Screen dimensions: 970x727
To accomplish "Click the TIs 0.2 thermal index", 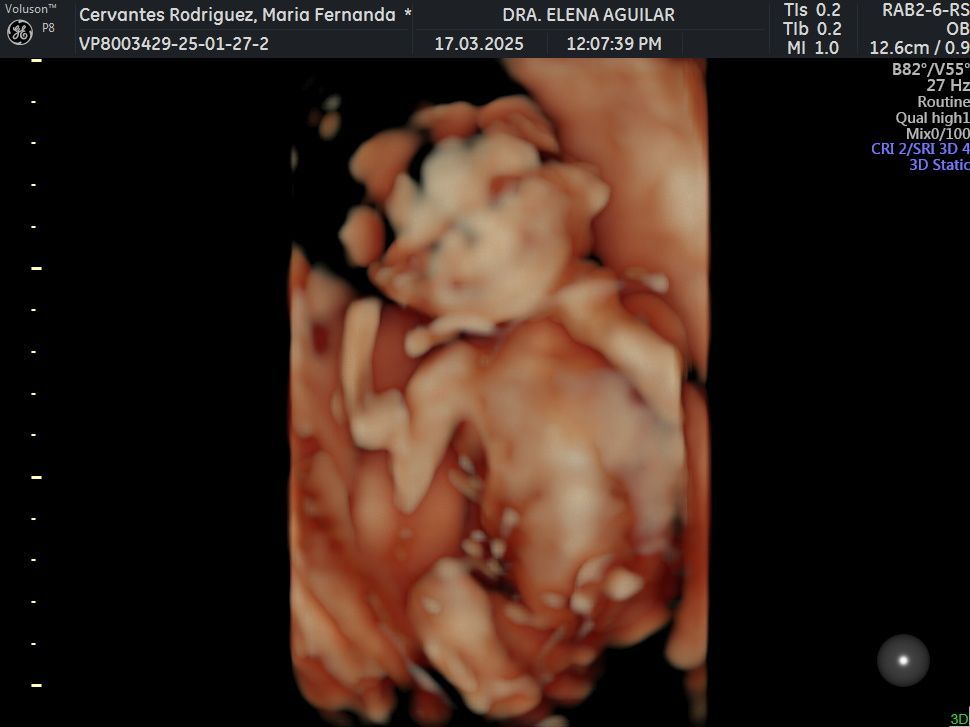I will tap(812, 10).
